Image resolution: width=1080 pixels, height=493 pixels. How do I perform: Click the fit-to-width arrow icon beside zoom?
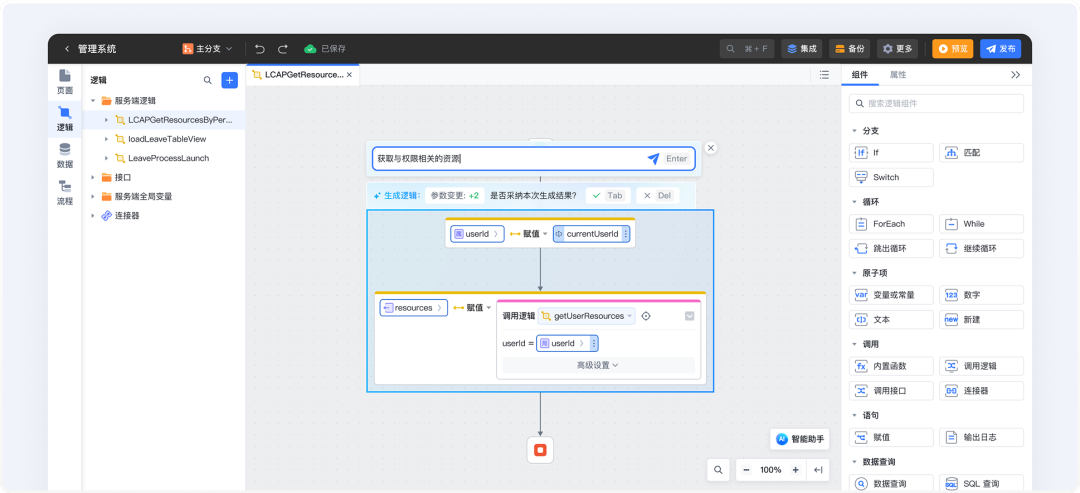pos(818,470)
